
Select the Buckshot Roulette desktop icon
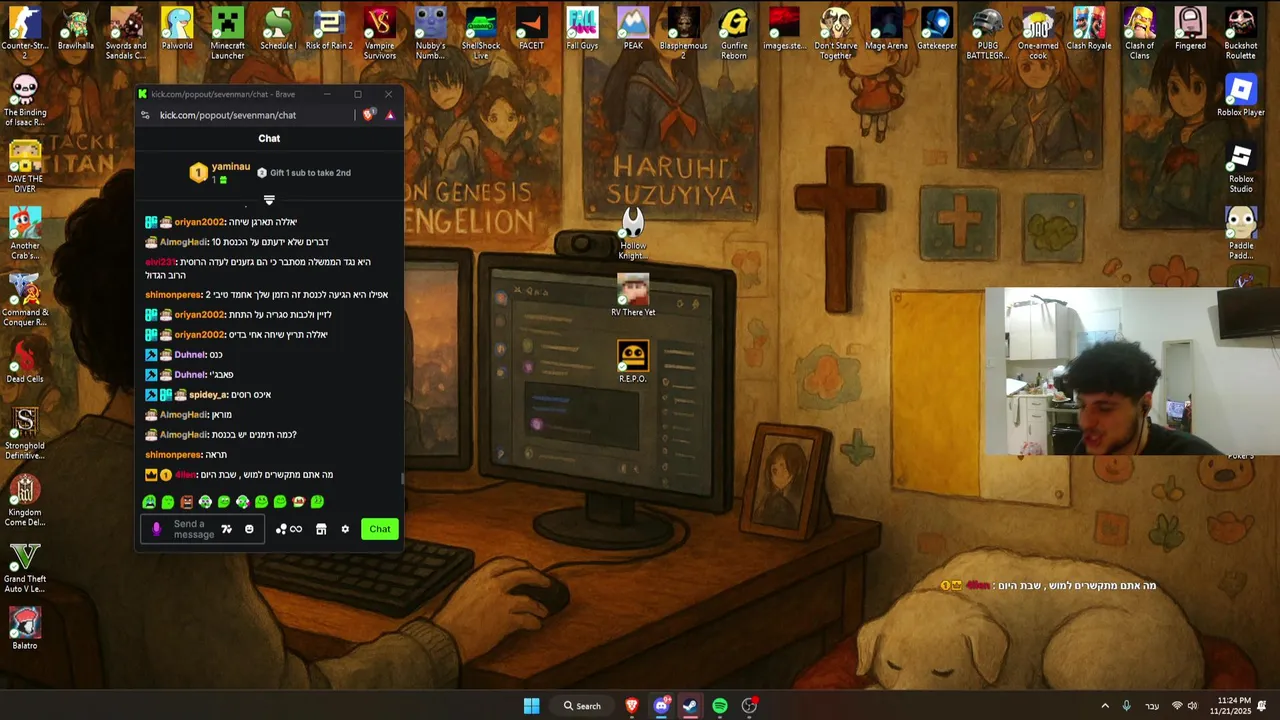tap(1241, 33)
